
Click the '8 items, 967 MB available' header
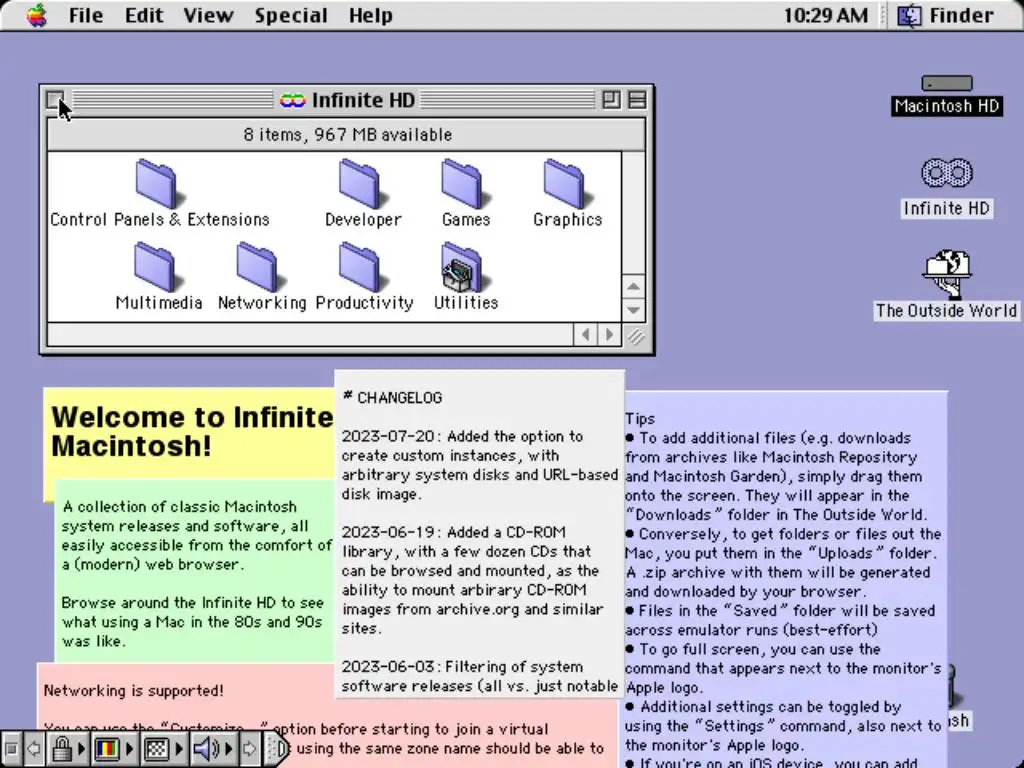pyautogui.click(x=347, y=135)
